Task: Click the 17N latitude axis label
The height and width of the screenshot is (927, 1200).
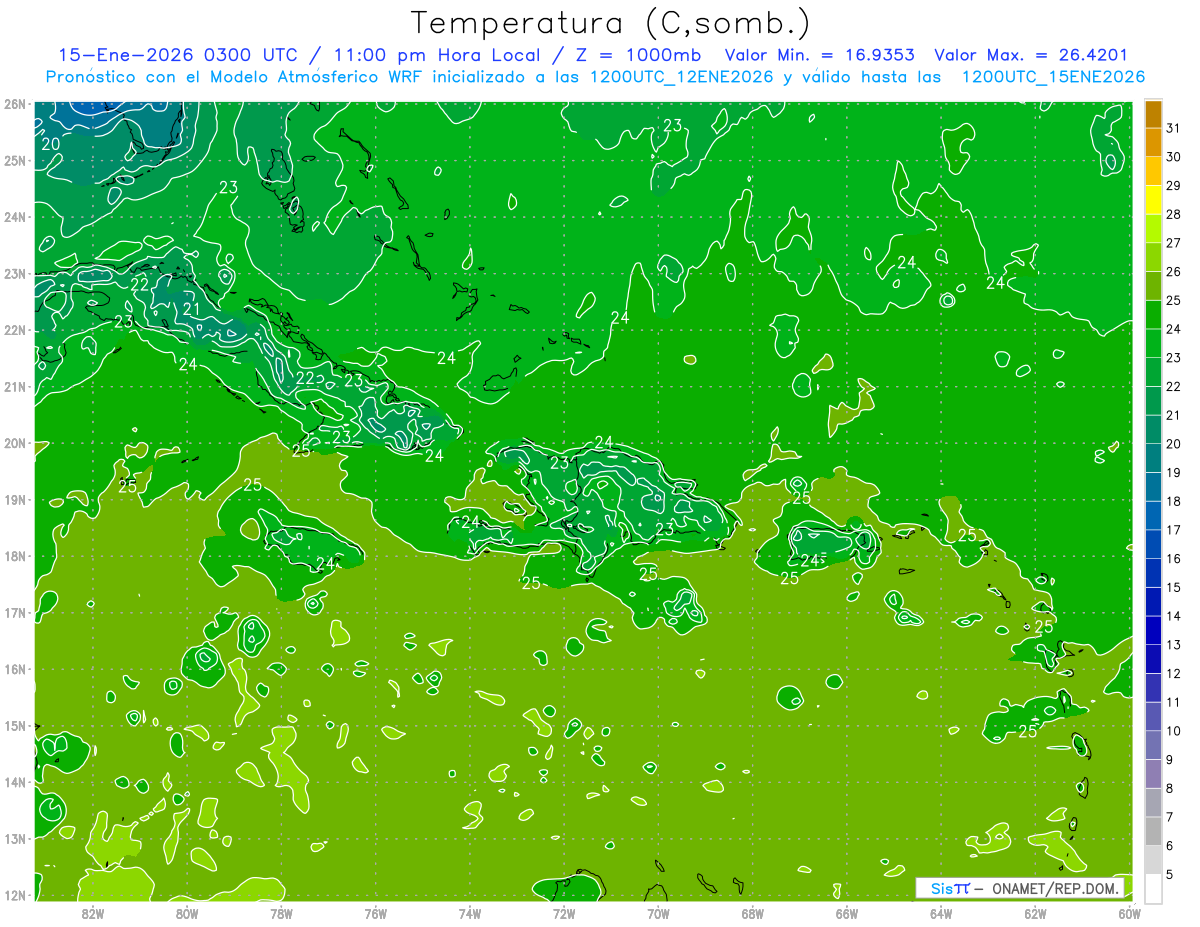Action: 14,613
